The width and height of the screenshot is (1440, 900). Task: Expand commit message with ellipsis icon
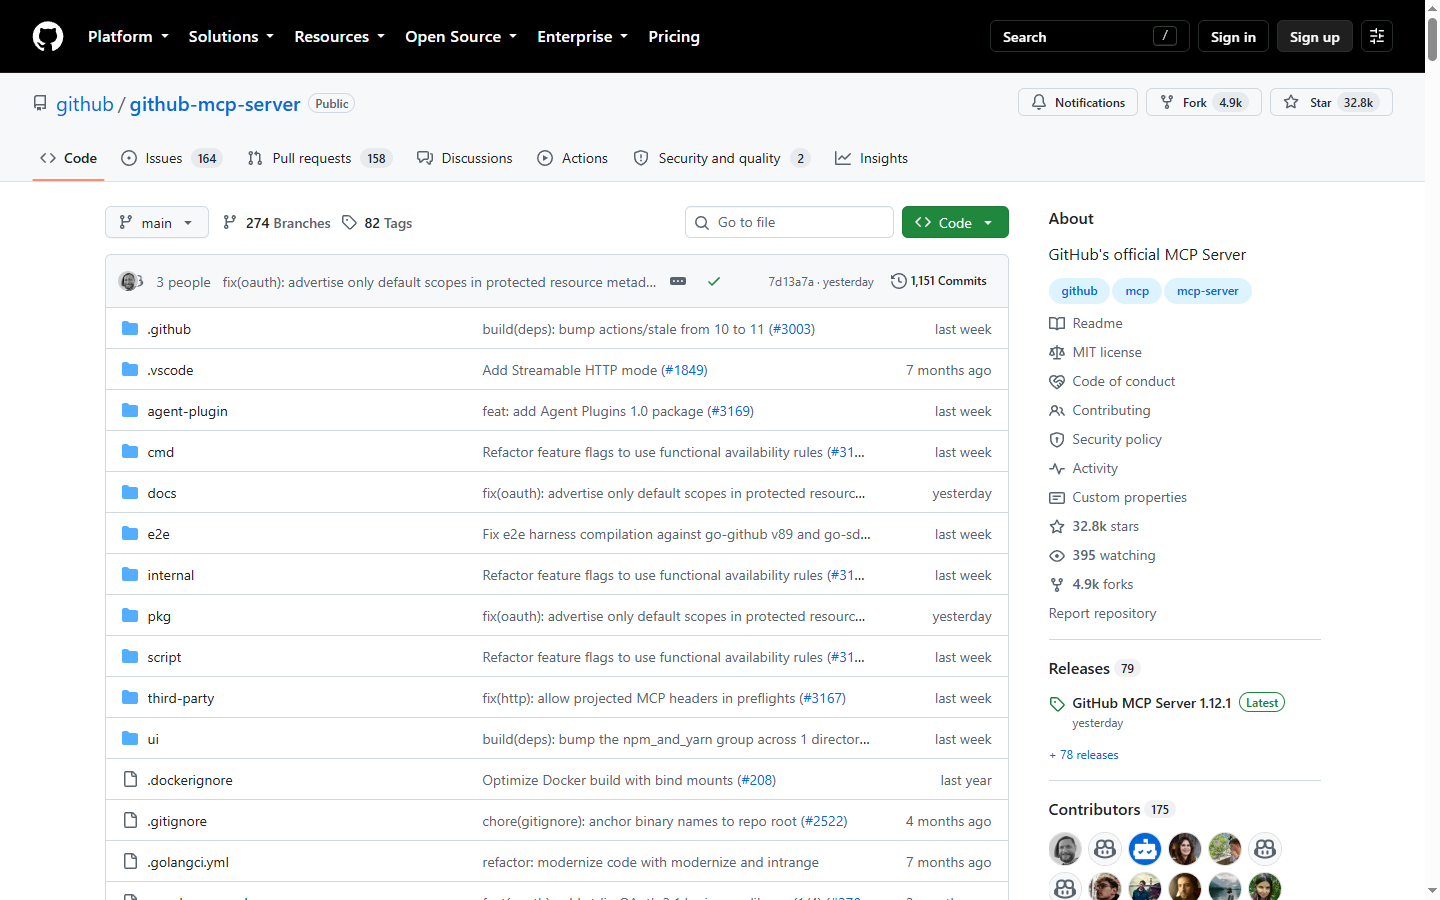(678, 281)
